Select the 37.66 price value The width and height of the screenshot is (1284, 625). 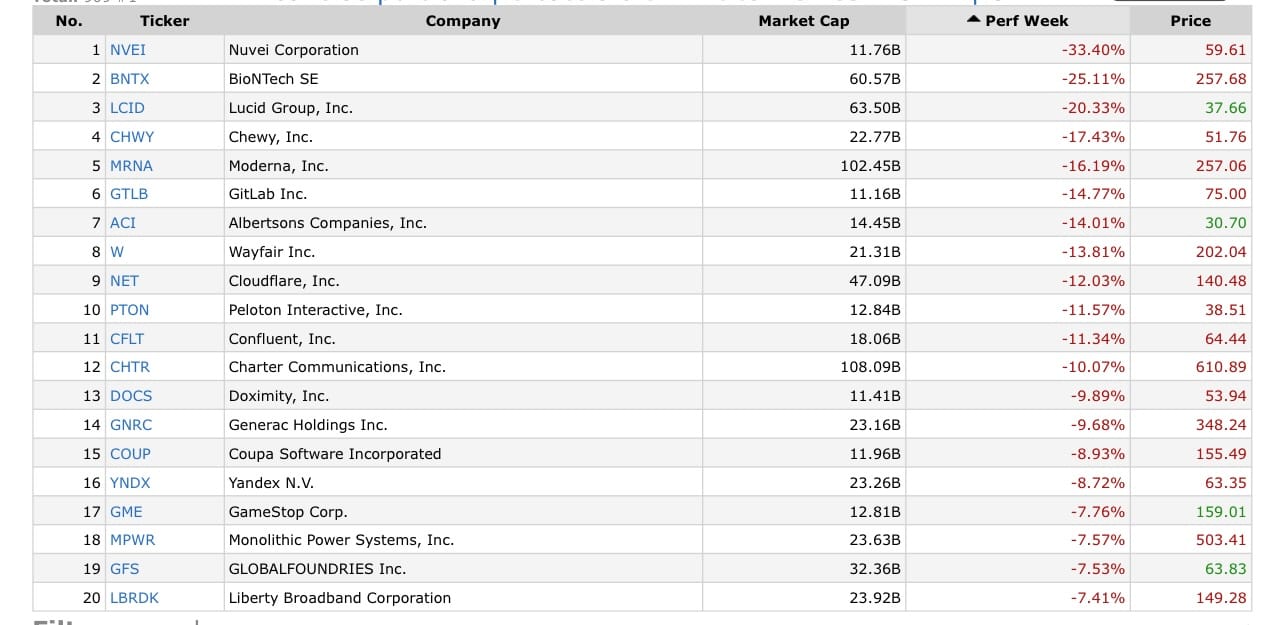[x=1226, y=108]
